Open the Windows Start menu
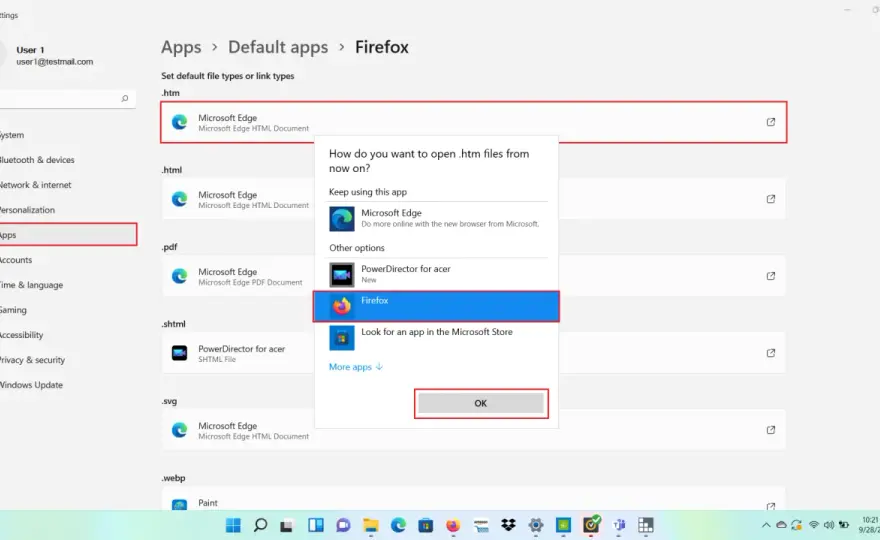The image size is (880, 540). (x=233, y=525)
